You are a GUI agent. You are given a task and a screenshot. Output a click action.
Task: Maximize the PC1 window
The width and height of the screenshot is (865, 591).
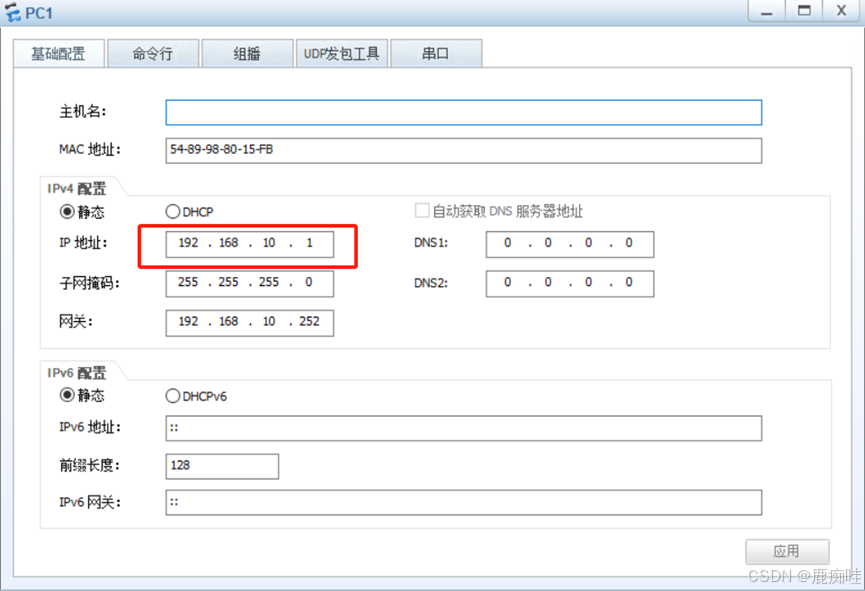coord(804,11)
